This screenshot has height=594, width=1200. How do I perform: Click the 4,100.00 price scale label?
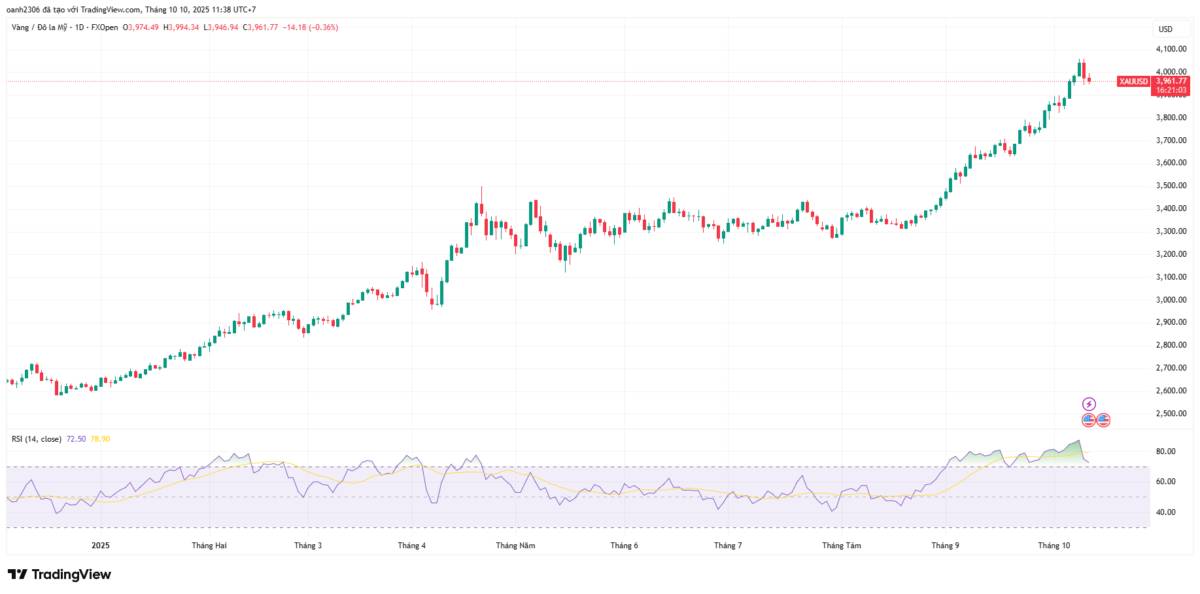(1169, 48)
